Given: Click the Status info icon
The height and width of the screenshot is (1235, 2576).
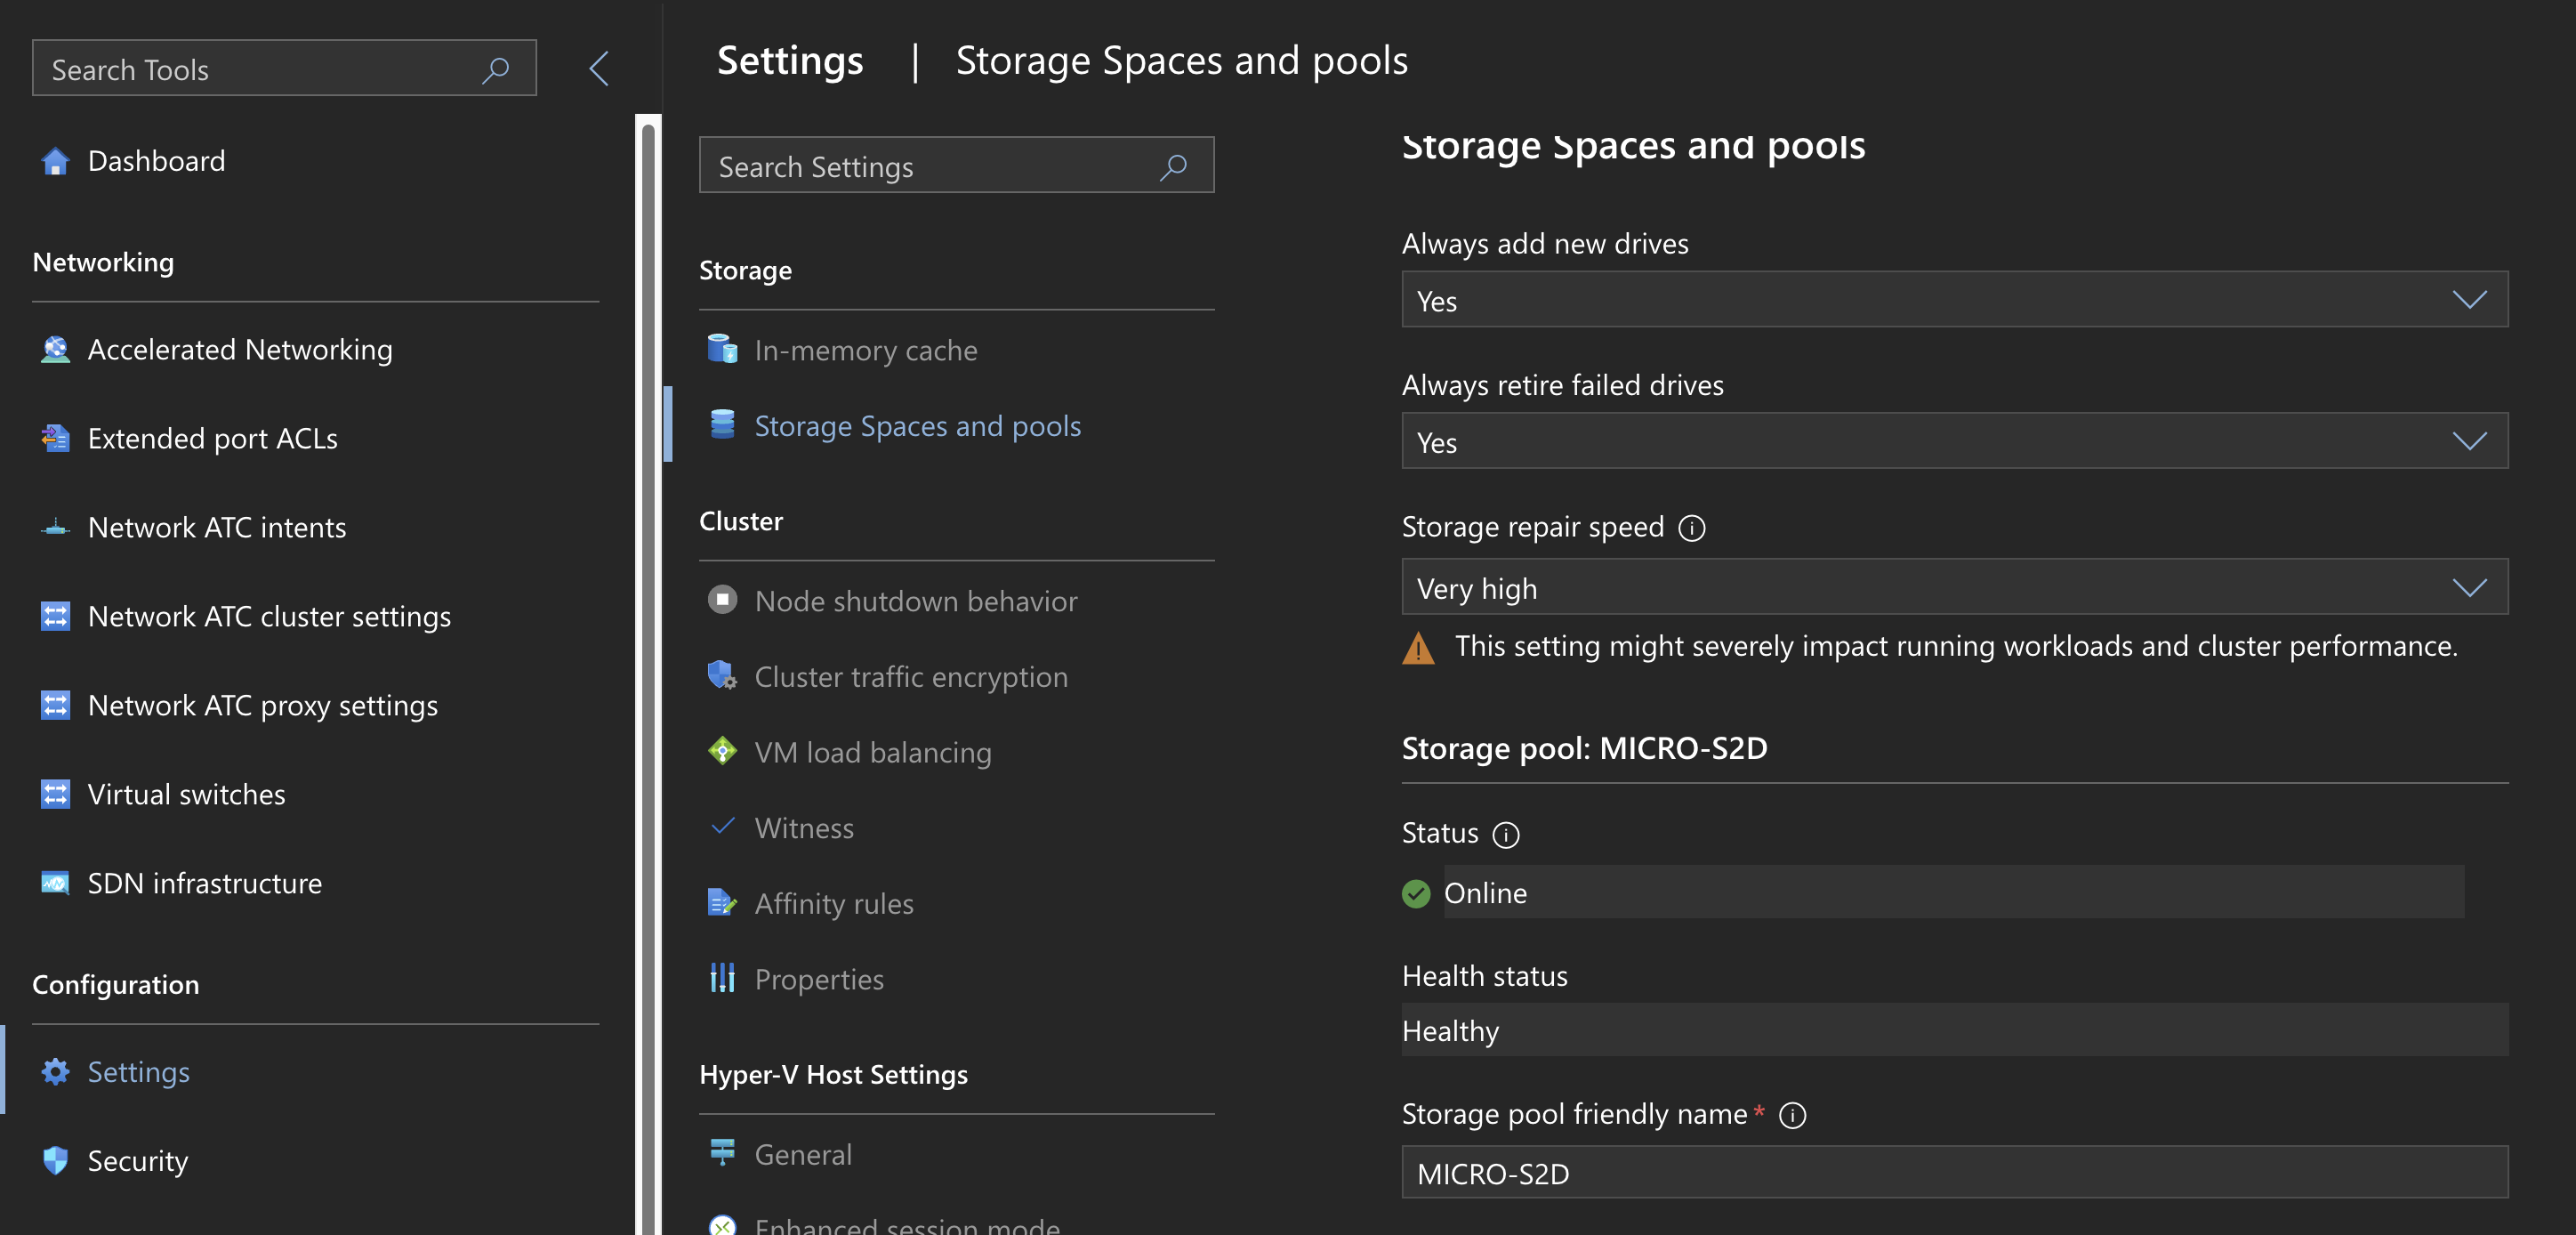Looking at the screenshot, I should (1505, 834).
